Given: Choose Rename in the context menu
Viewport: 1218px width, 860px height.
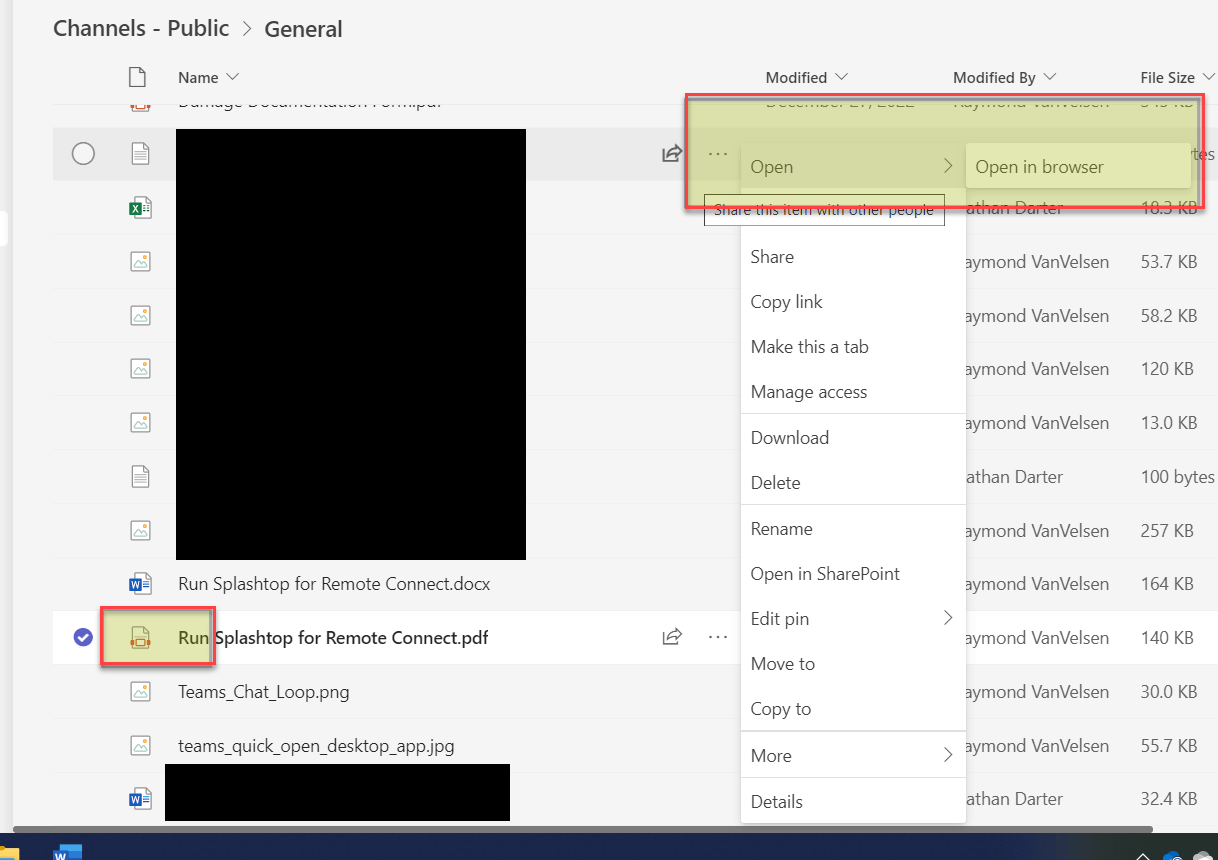Looking at the screenshot, I should coord(853,529).
